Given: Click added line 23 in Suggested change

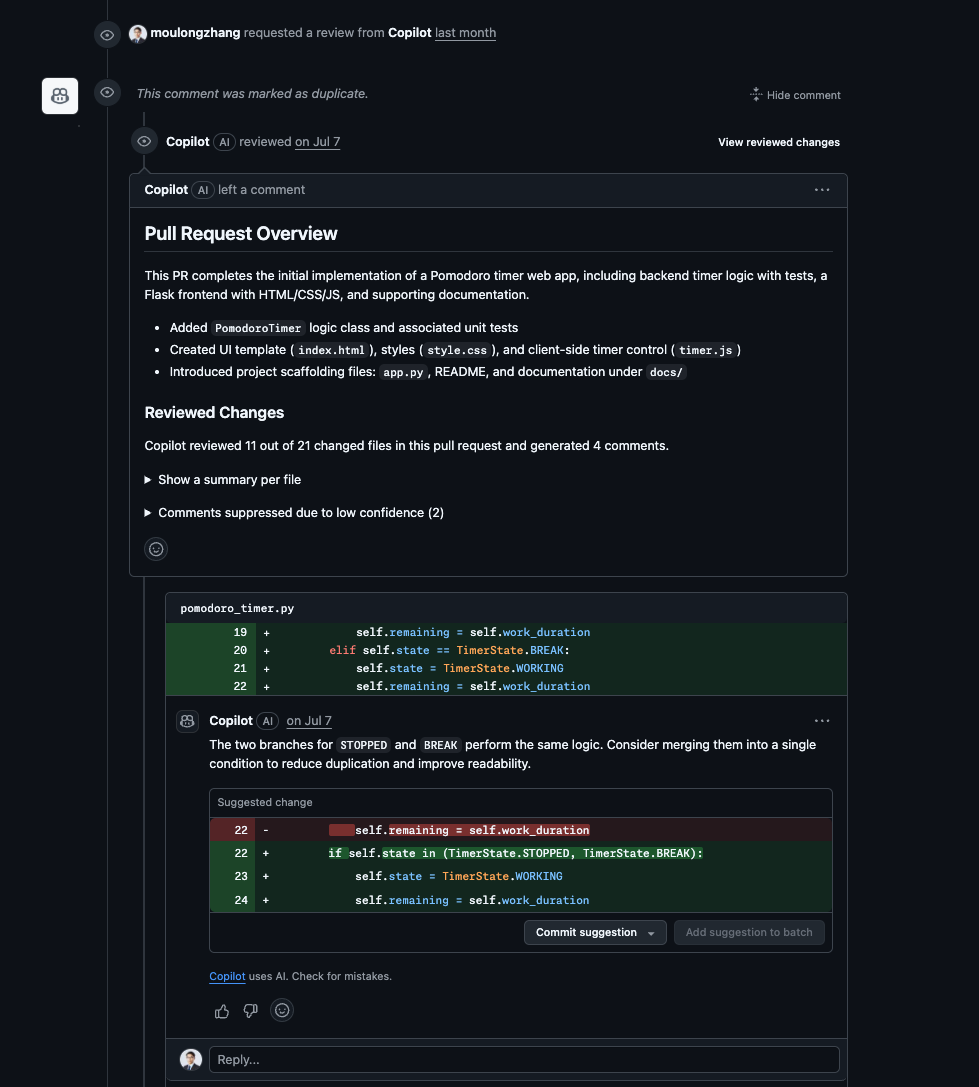Looking at the screenshot, I should (x=521, y=876).
